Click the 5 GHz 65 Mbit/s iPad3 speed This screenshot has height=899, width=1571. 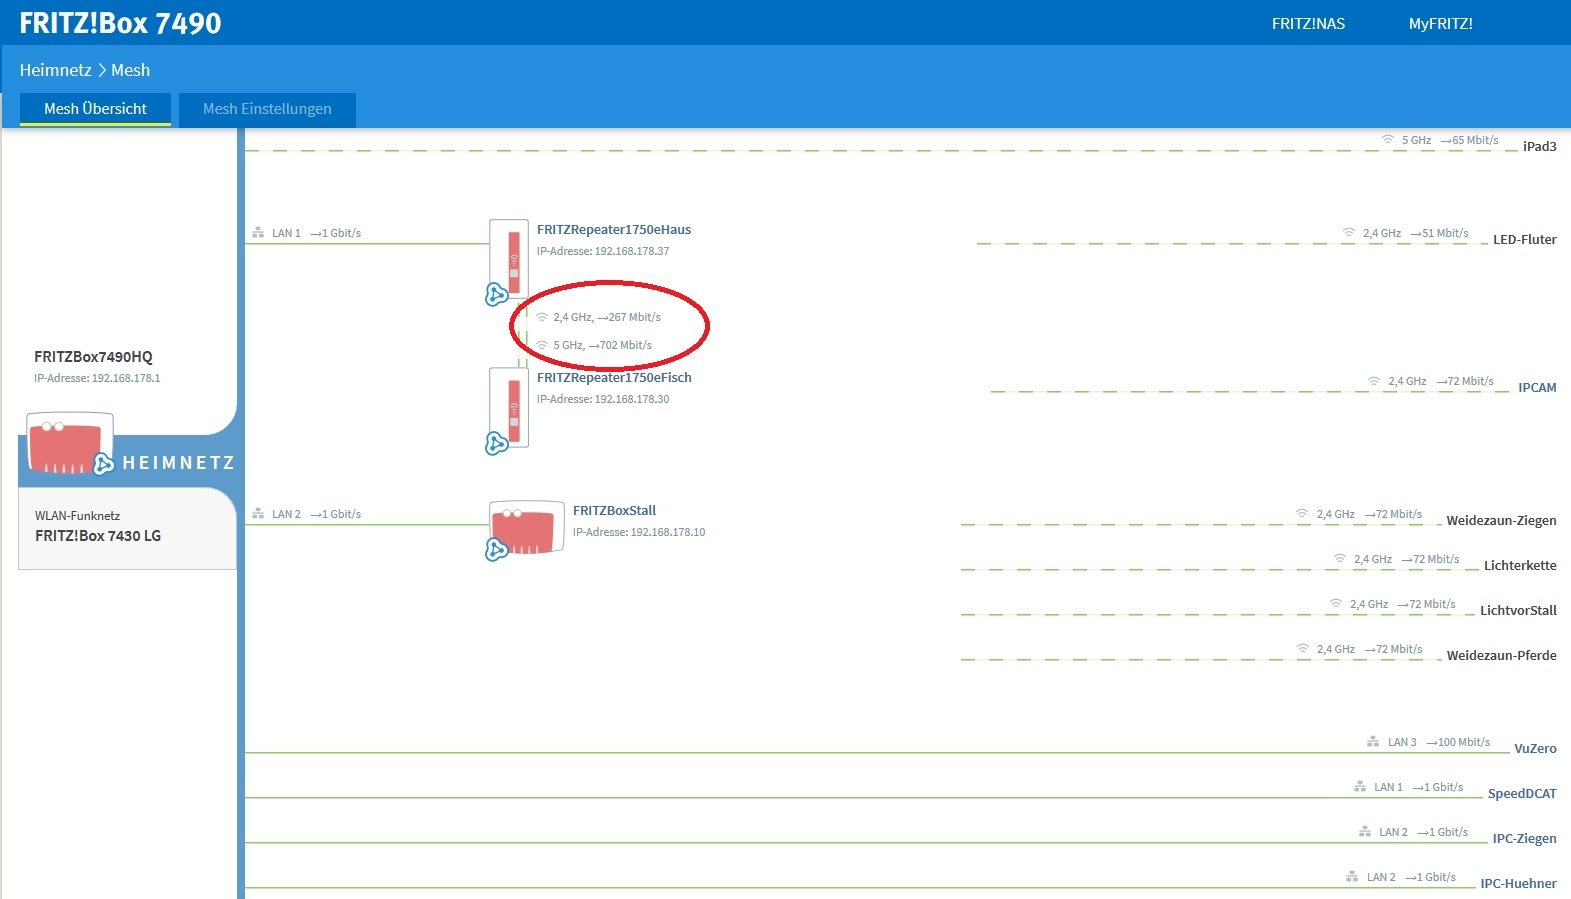(1450, 140)
